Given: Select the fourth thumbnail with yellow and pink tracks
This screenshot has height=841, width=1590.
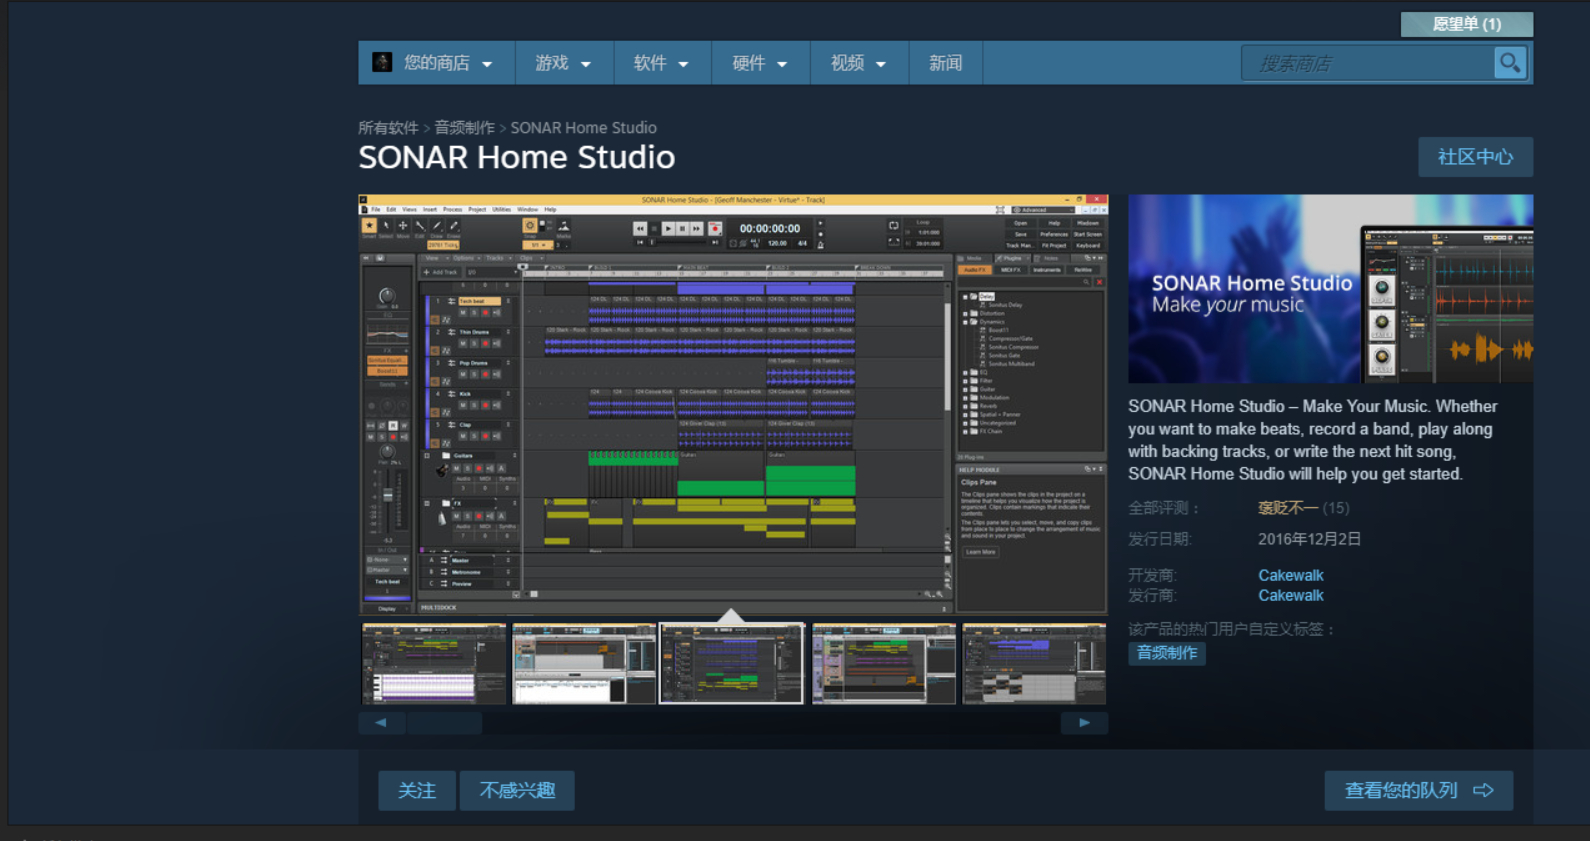Looking at the screenshot, I should coord(884,664).
